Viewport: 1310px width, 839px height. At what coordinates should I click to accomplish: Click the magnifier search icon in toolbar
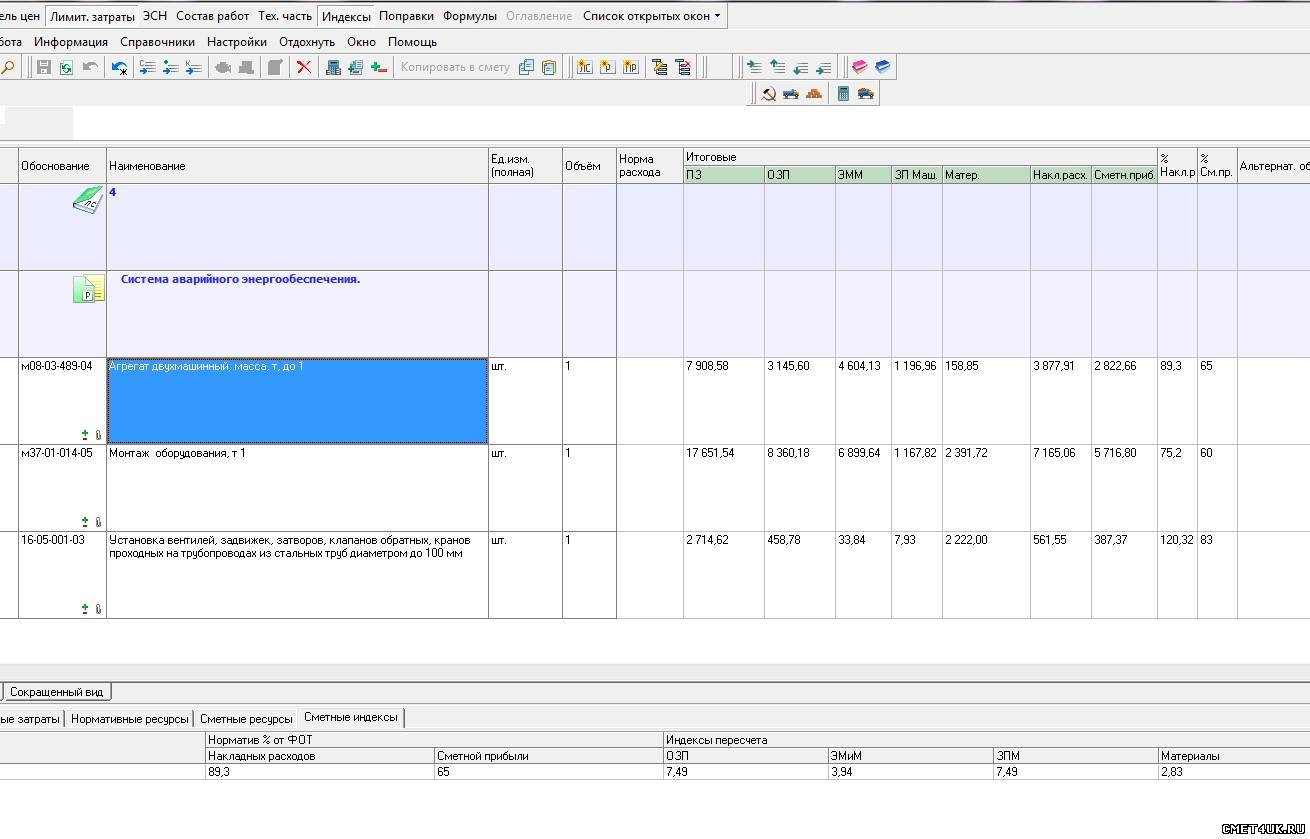8,67
